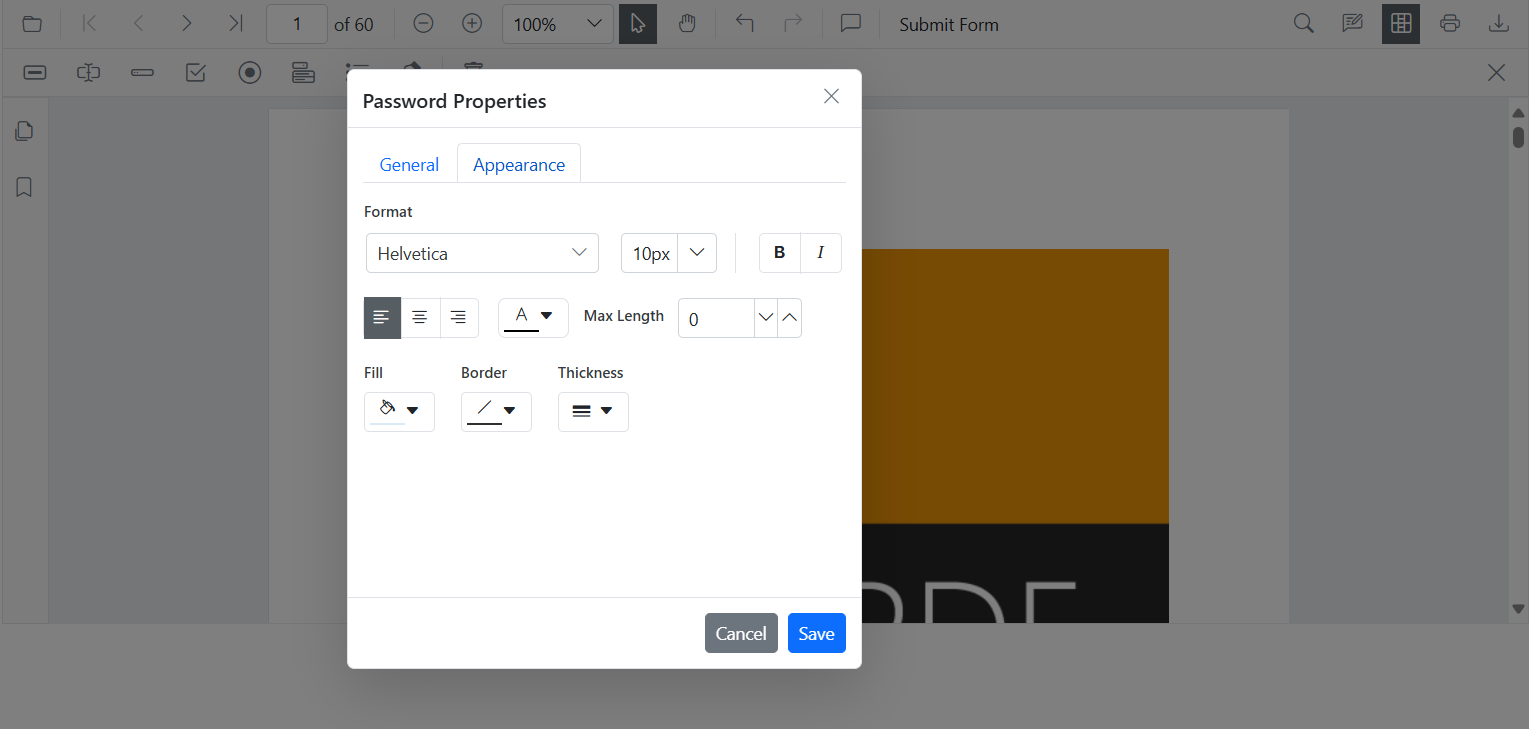Click scrollbar down arrow
The height and width of the screenshot is (729, 1529).
coord(1519,608)
